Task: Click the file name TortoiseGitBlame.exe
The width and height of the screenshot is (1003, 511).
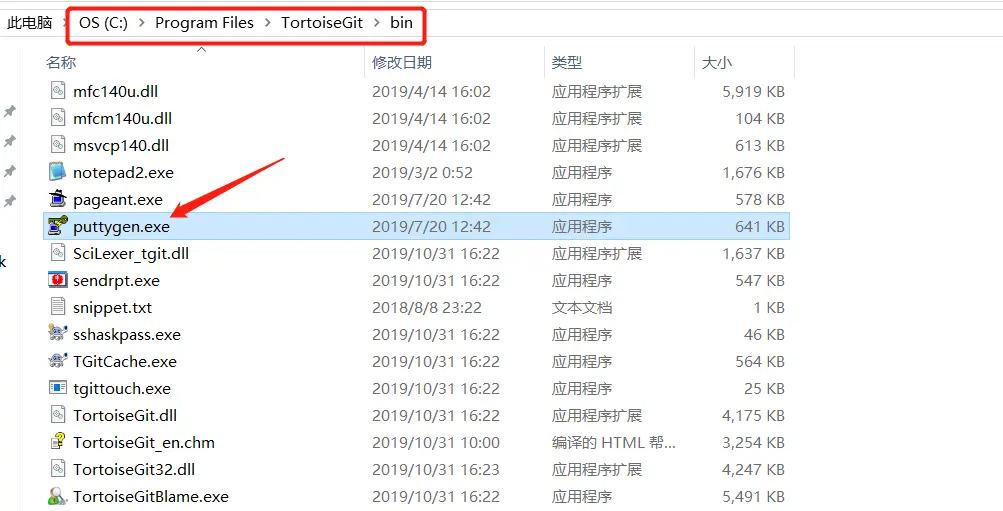Action: (151, 496)
